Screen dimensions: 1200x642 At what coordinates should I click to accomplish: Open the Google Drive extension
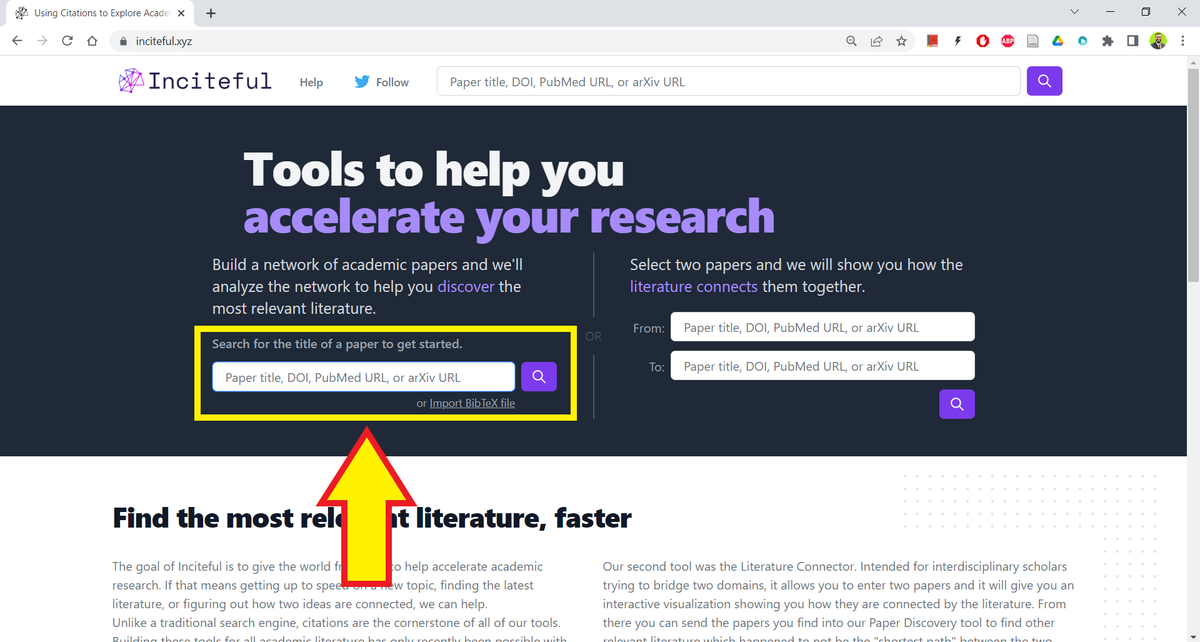tap(1057, 42)
